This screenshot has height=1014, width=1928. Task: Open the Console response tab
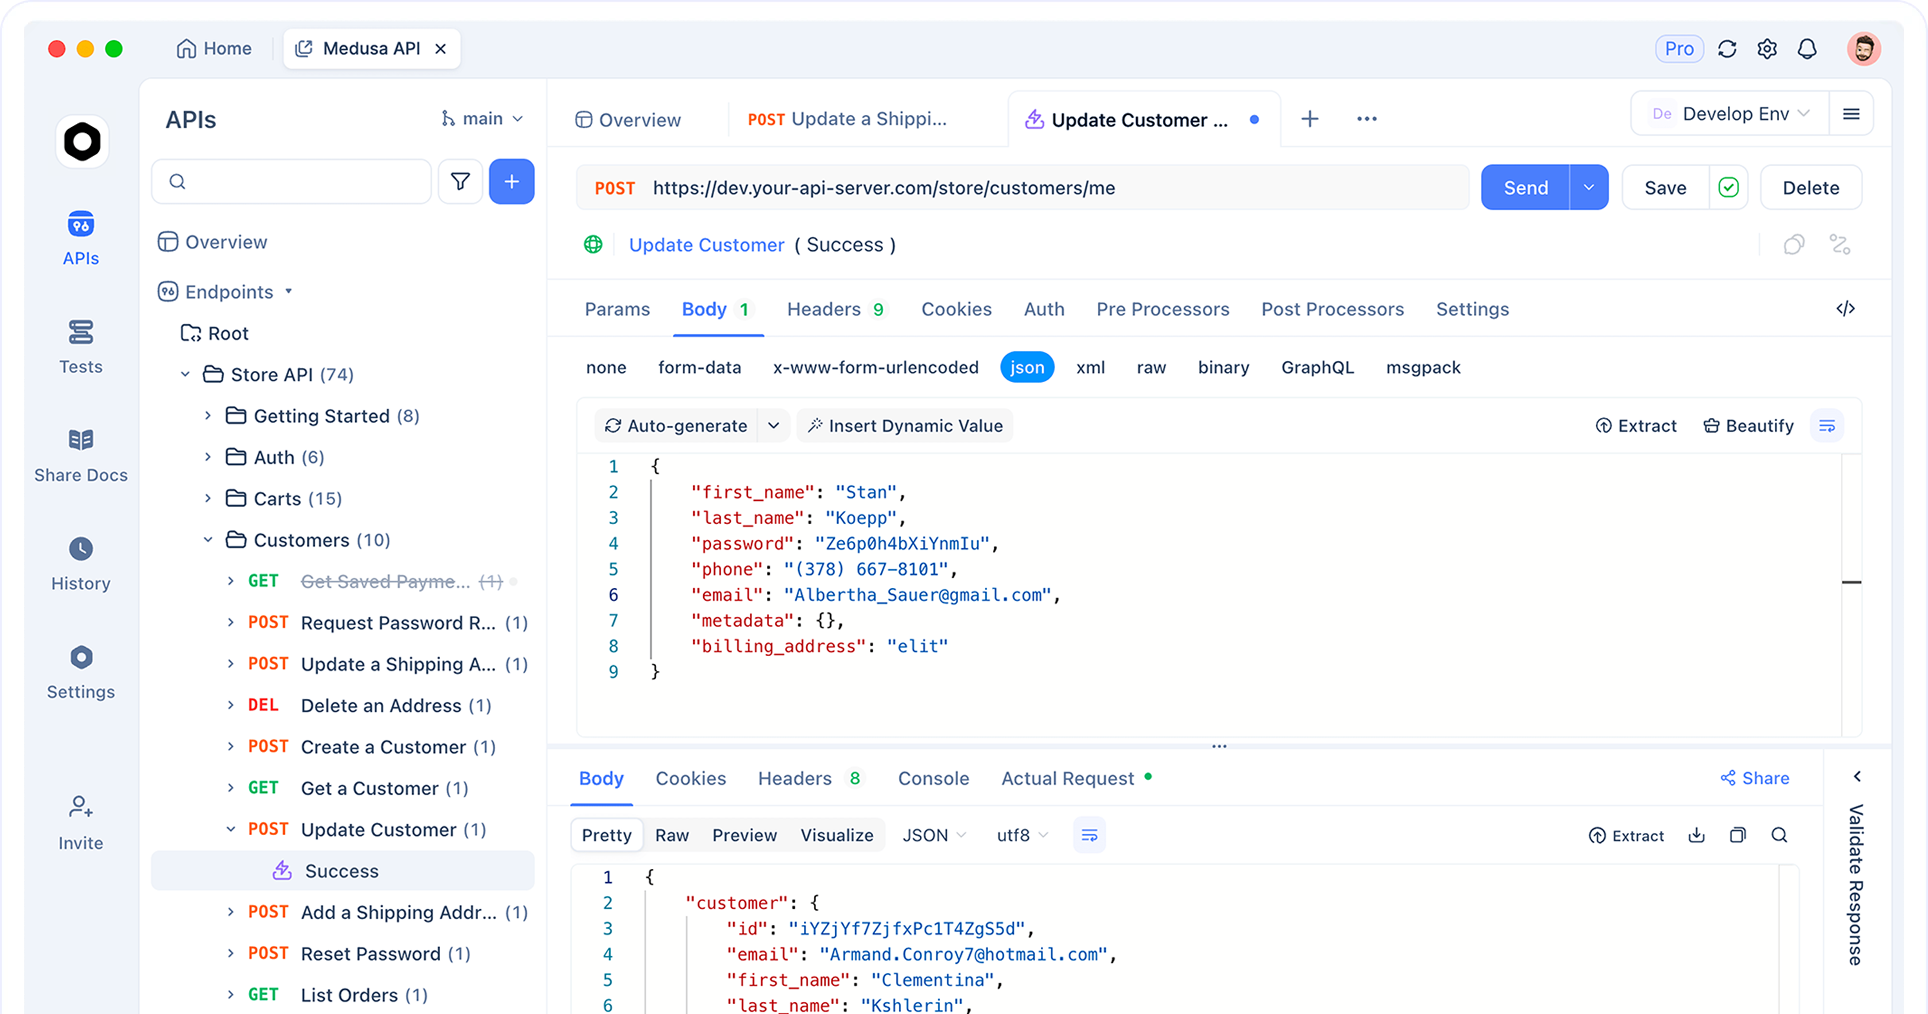tap(933, 778)
